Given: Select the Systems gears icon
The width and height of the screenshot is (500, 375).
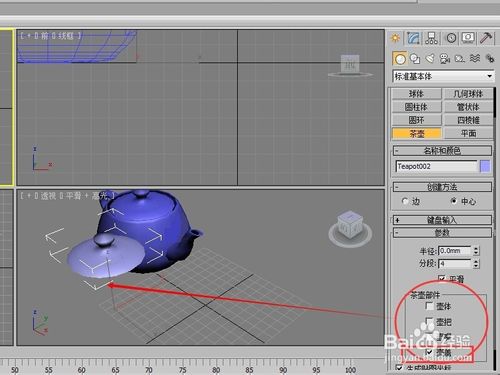Looking at the screenshot, I should tap(490, 59).
